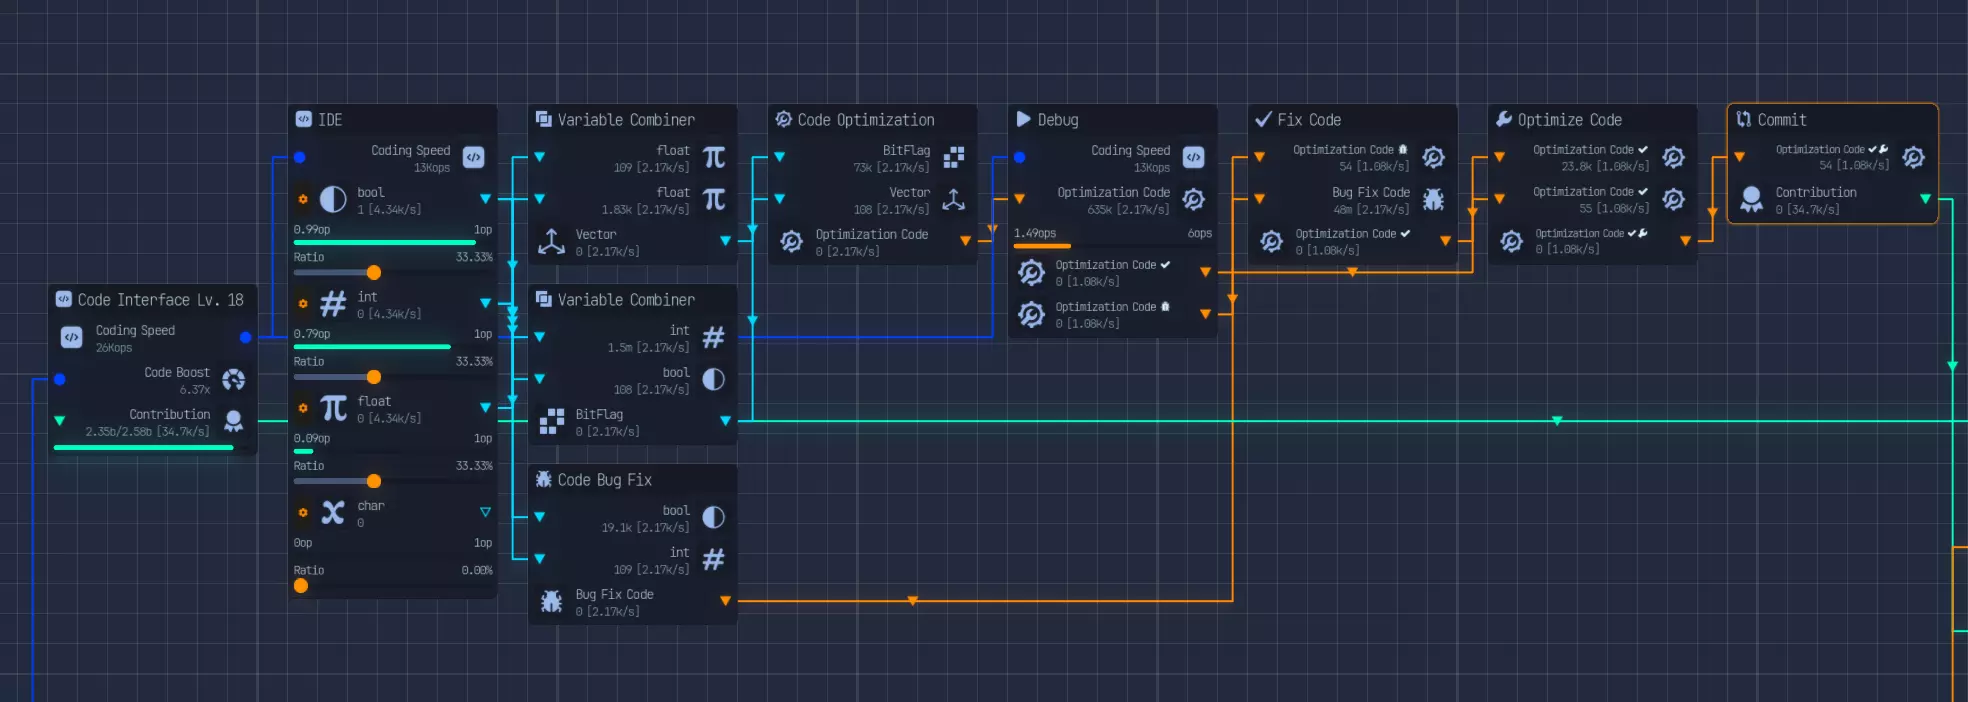Image resolution: width=1968 pixels, height=702 pixels.
Task: Click the Vector output icon in Variable Combiner
Action: coord(551,242)
